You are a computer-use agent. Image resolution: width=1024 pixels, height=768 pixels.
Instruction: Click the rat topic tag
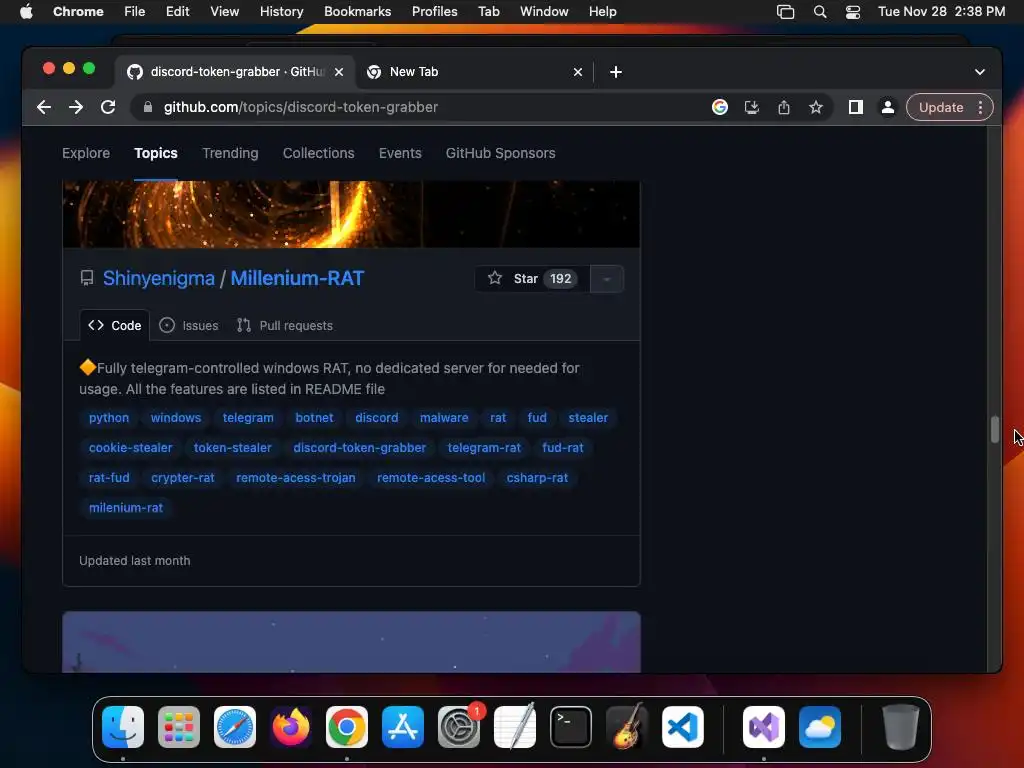498,418
